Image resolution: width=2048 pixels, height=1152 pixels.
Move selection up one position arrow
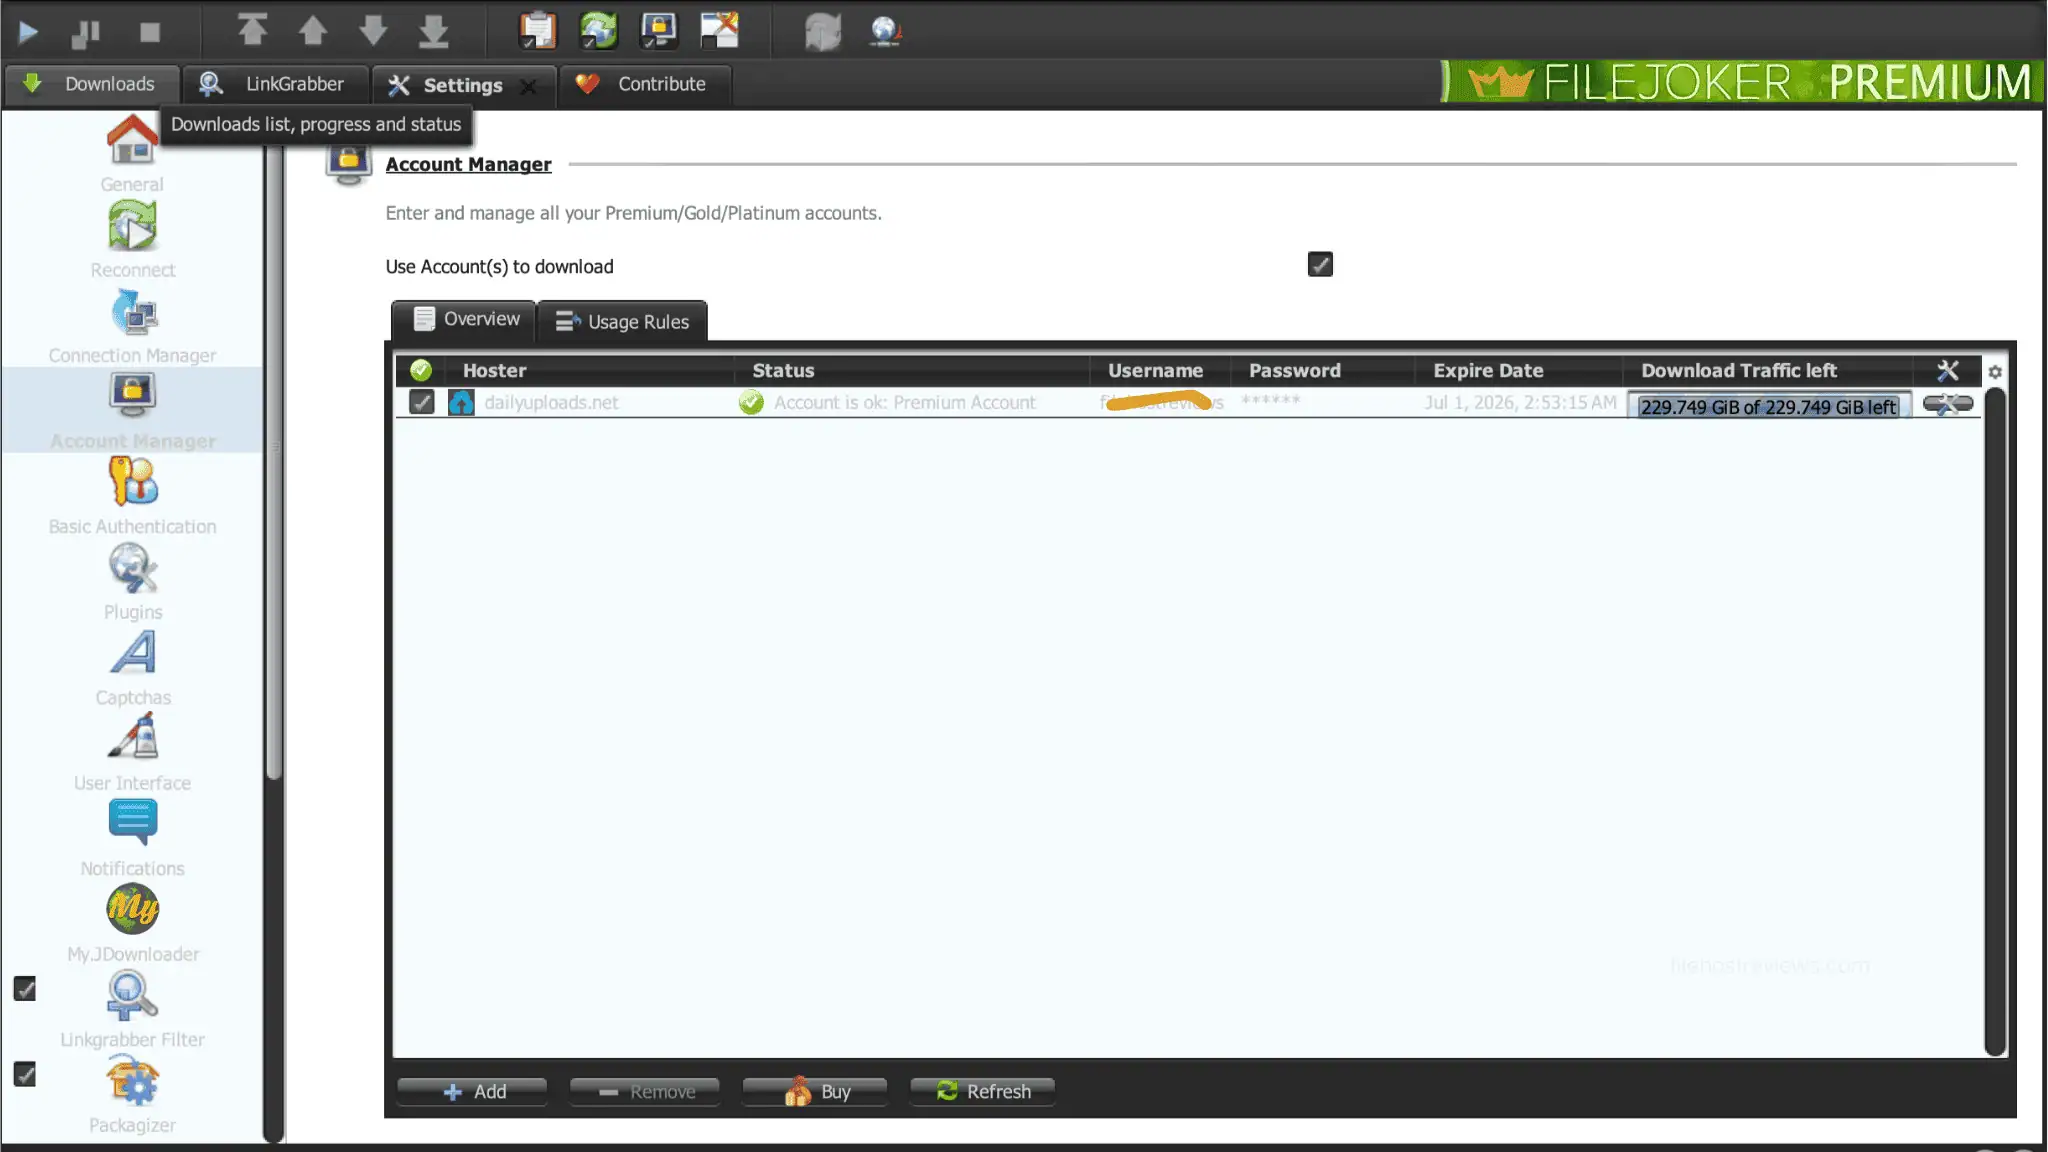(x=313, y=30)
